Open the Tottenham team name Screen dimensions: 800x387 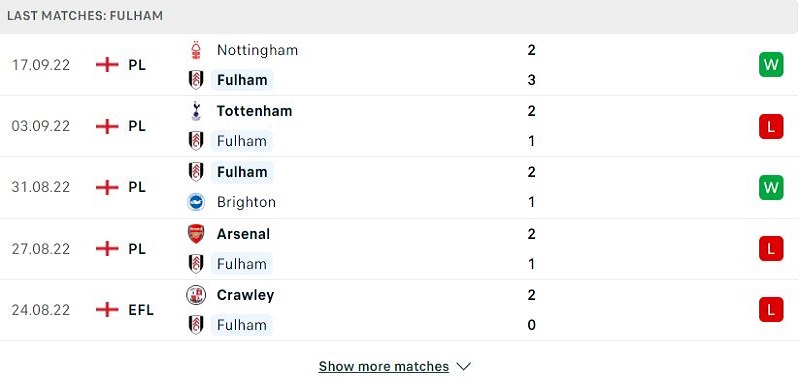[254, 111]
